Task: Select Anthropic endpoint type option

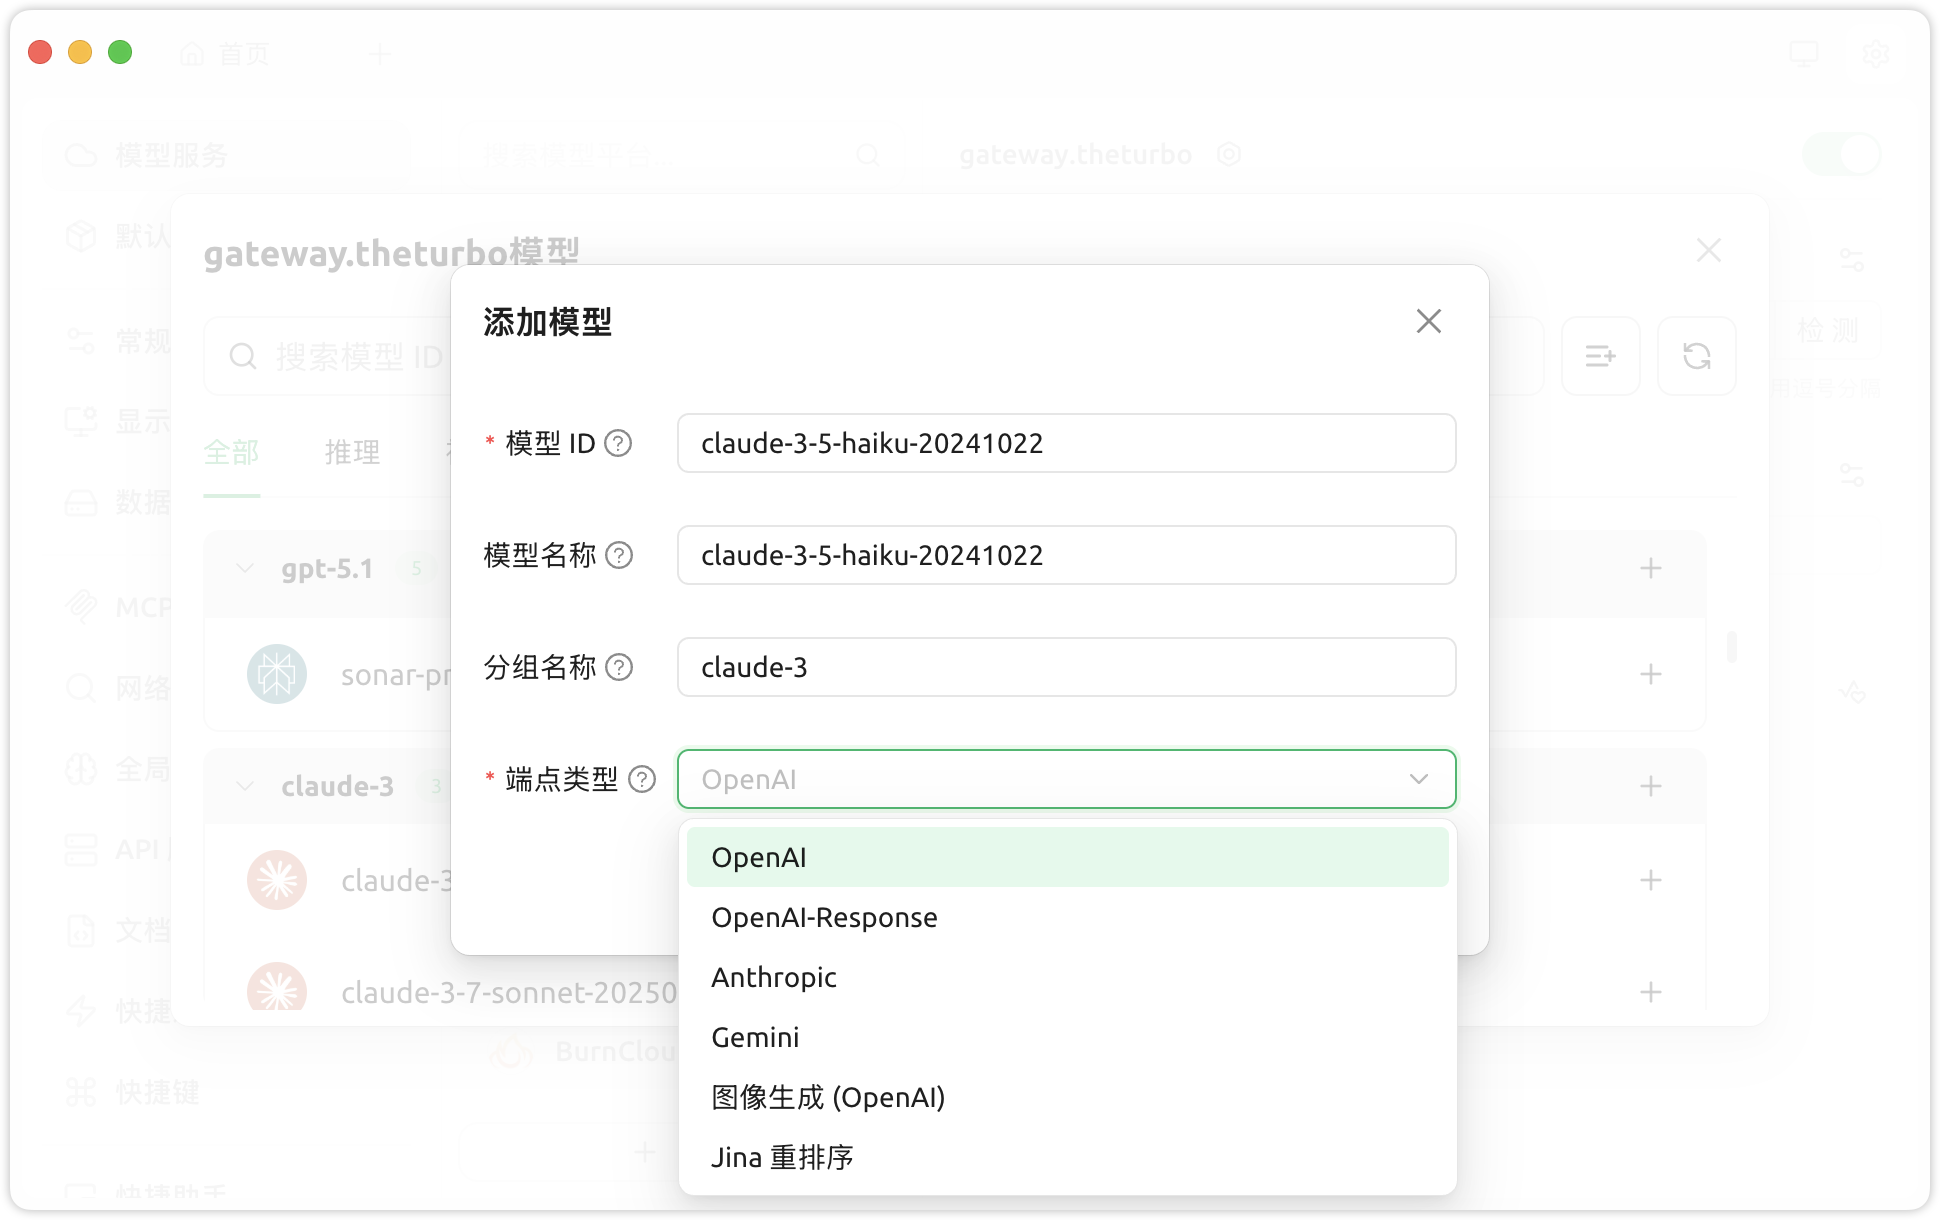Action: click(x=774, y=977)
